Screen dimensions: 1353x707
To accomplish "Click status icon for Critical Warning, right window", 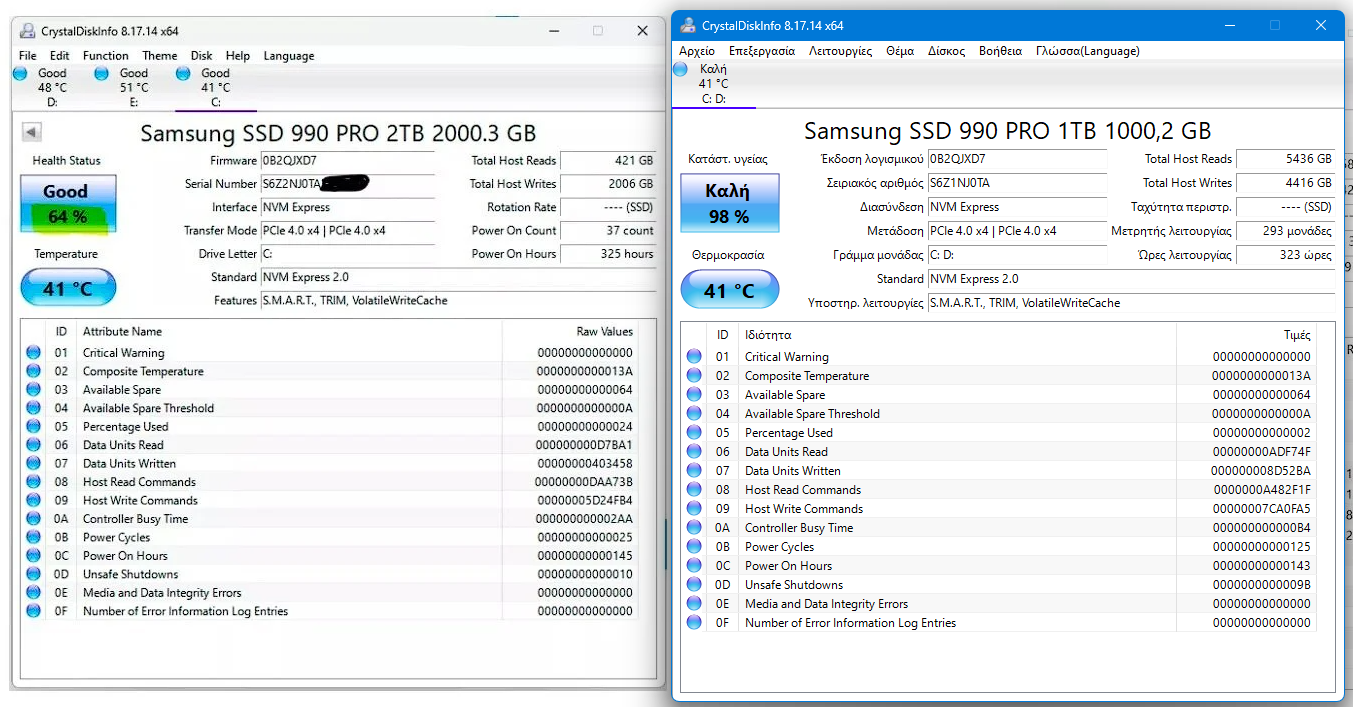I will pyautogui.click(x=694, y=357).
